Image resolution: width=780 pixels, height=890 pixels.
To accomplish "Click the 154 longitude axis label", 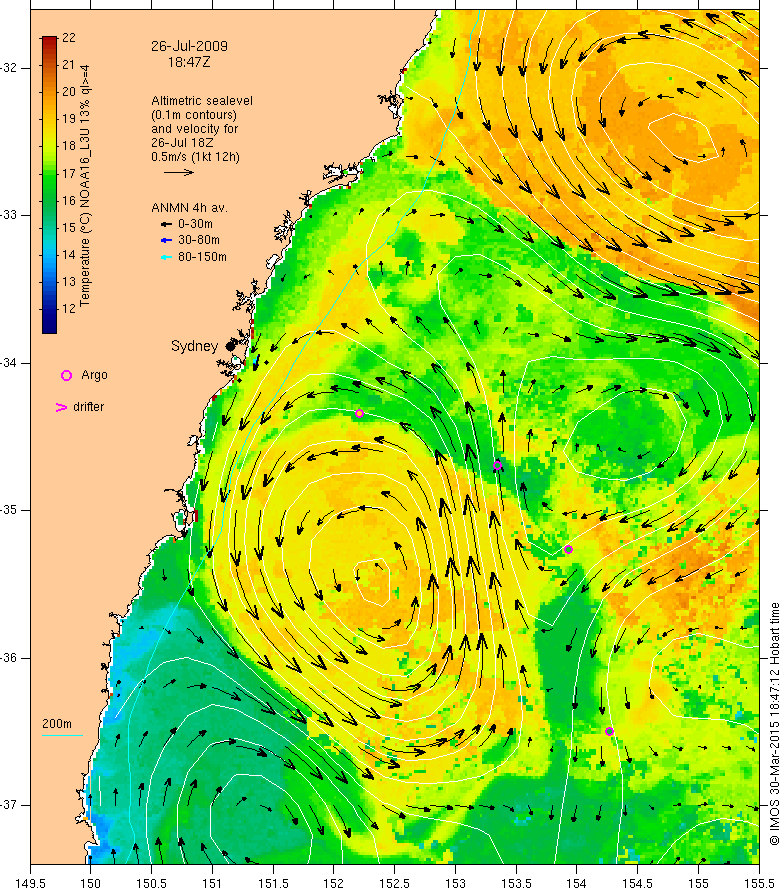I will [x=577, y=883].
